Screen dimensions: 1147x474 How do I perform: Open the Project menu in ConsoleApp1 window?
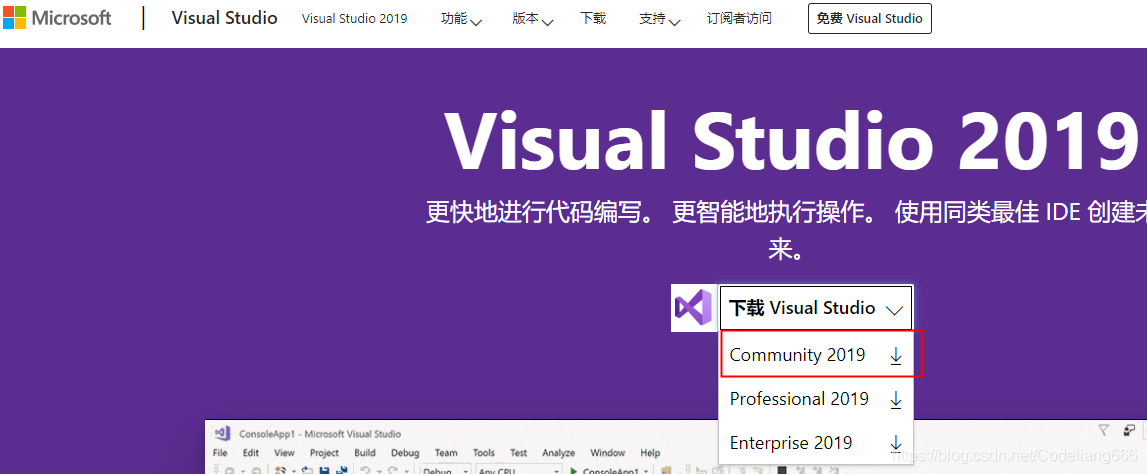click(324, 453)
